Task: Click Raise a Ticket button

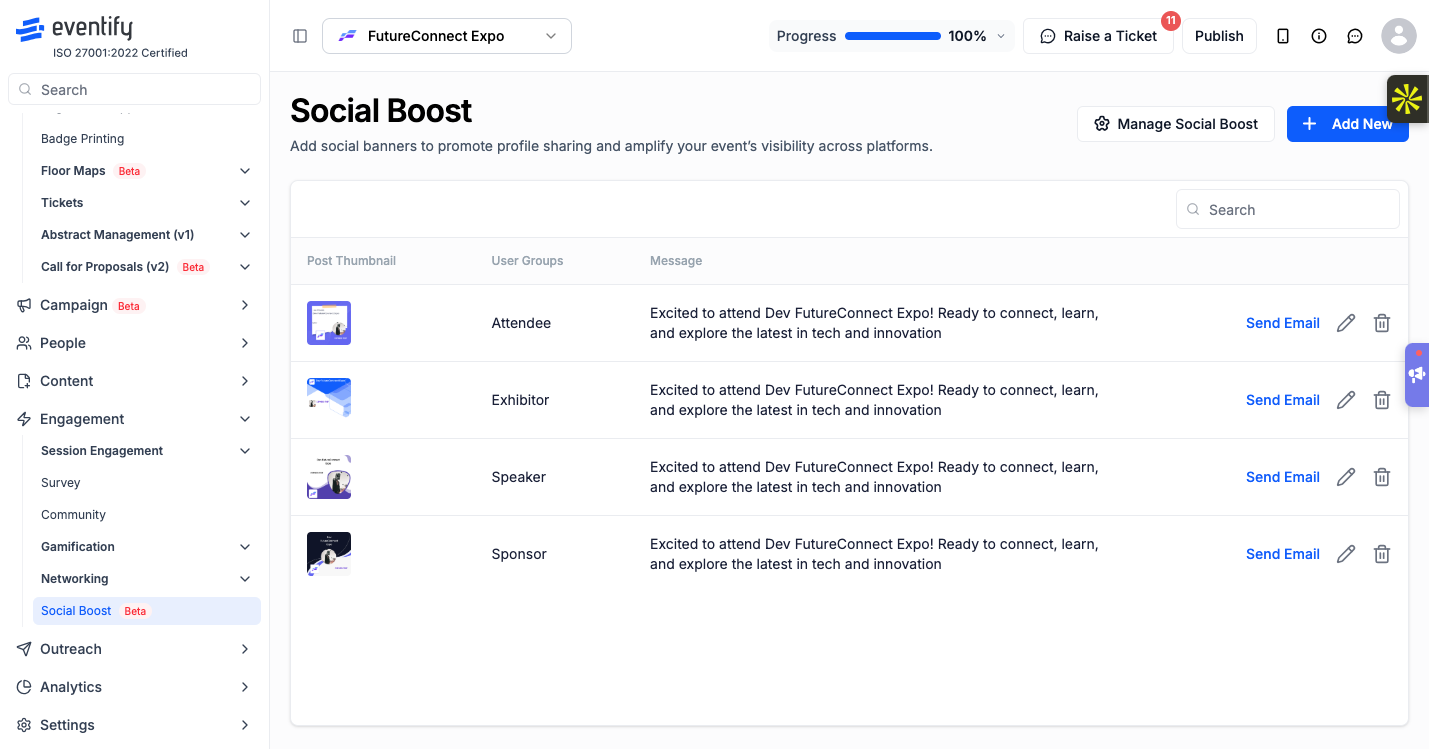Action: 1098,36
